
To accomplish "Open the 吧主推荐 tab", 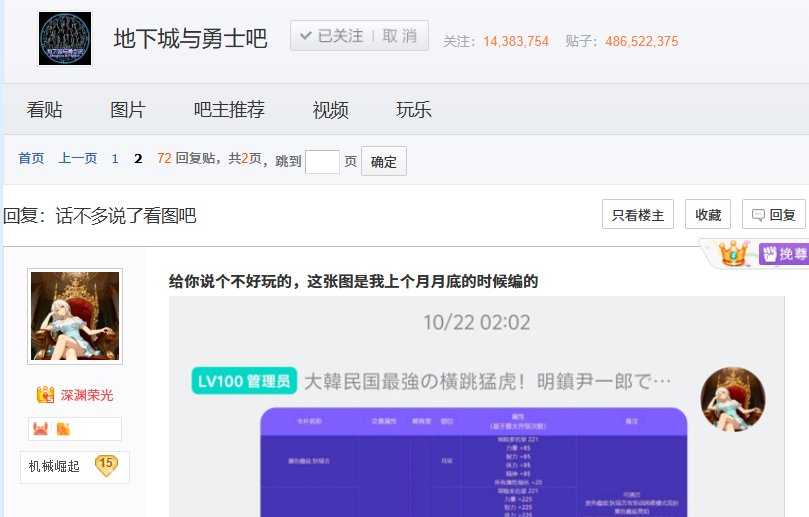I will (229, 109).
